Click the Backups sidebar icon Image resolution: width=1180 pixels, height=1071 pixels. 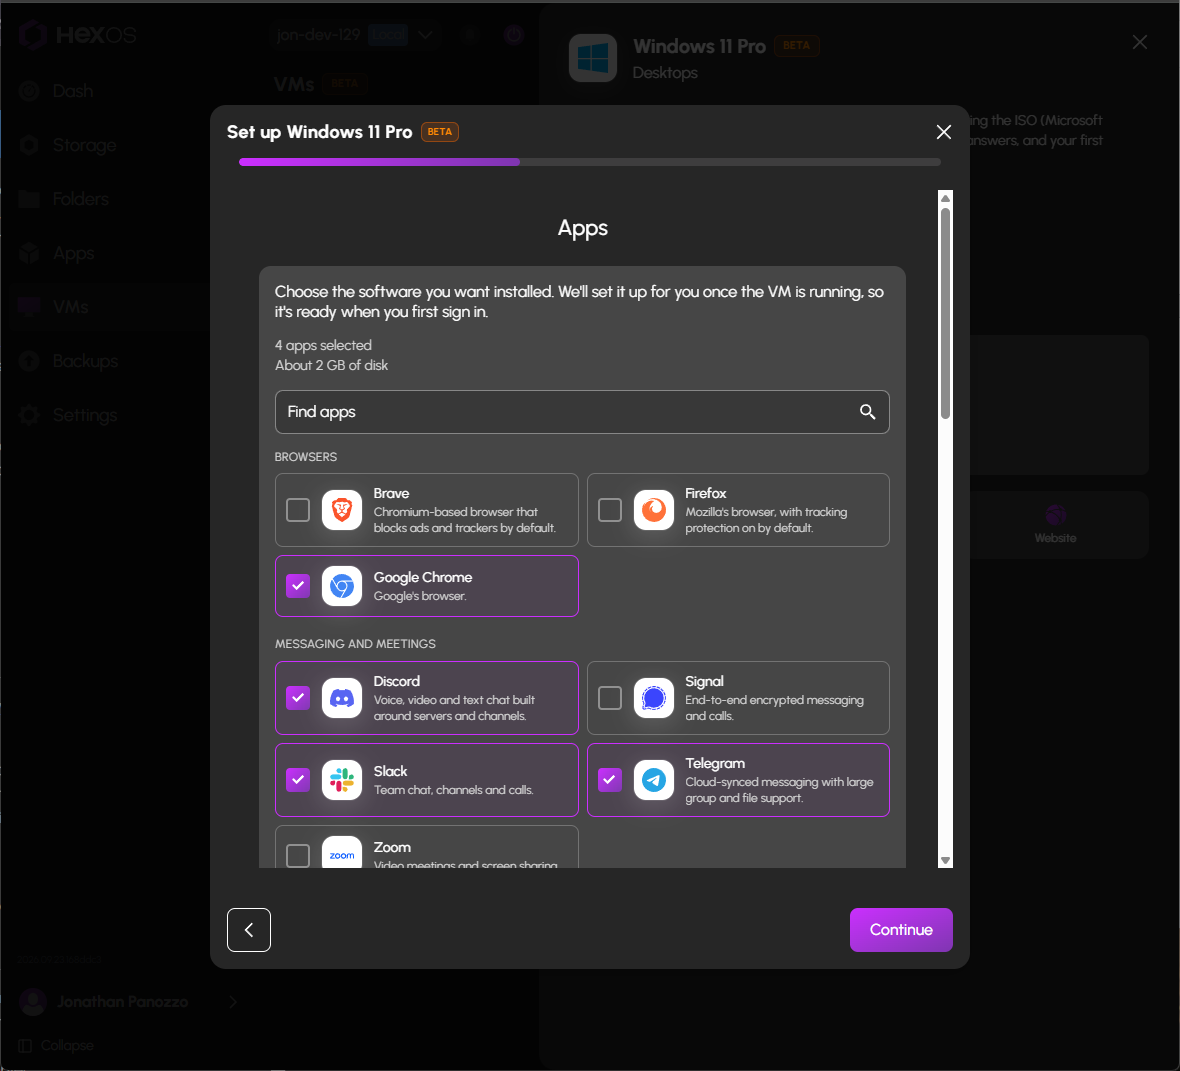tap(29, 361)
